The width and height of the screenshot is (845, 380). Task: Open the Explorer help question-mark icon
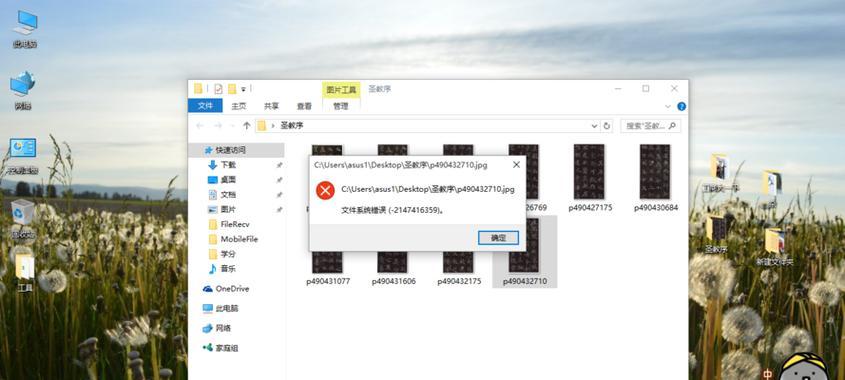pos(681,106)
